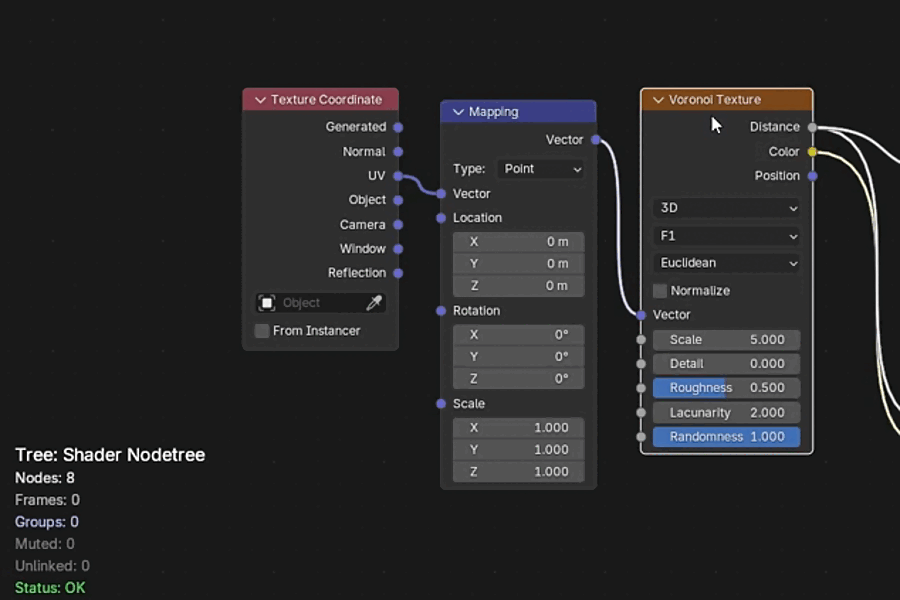Click the Voronoi Scale input socket

641,340
